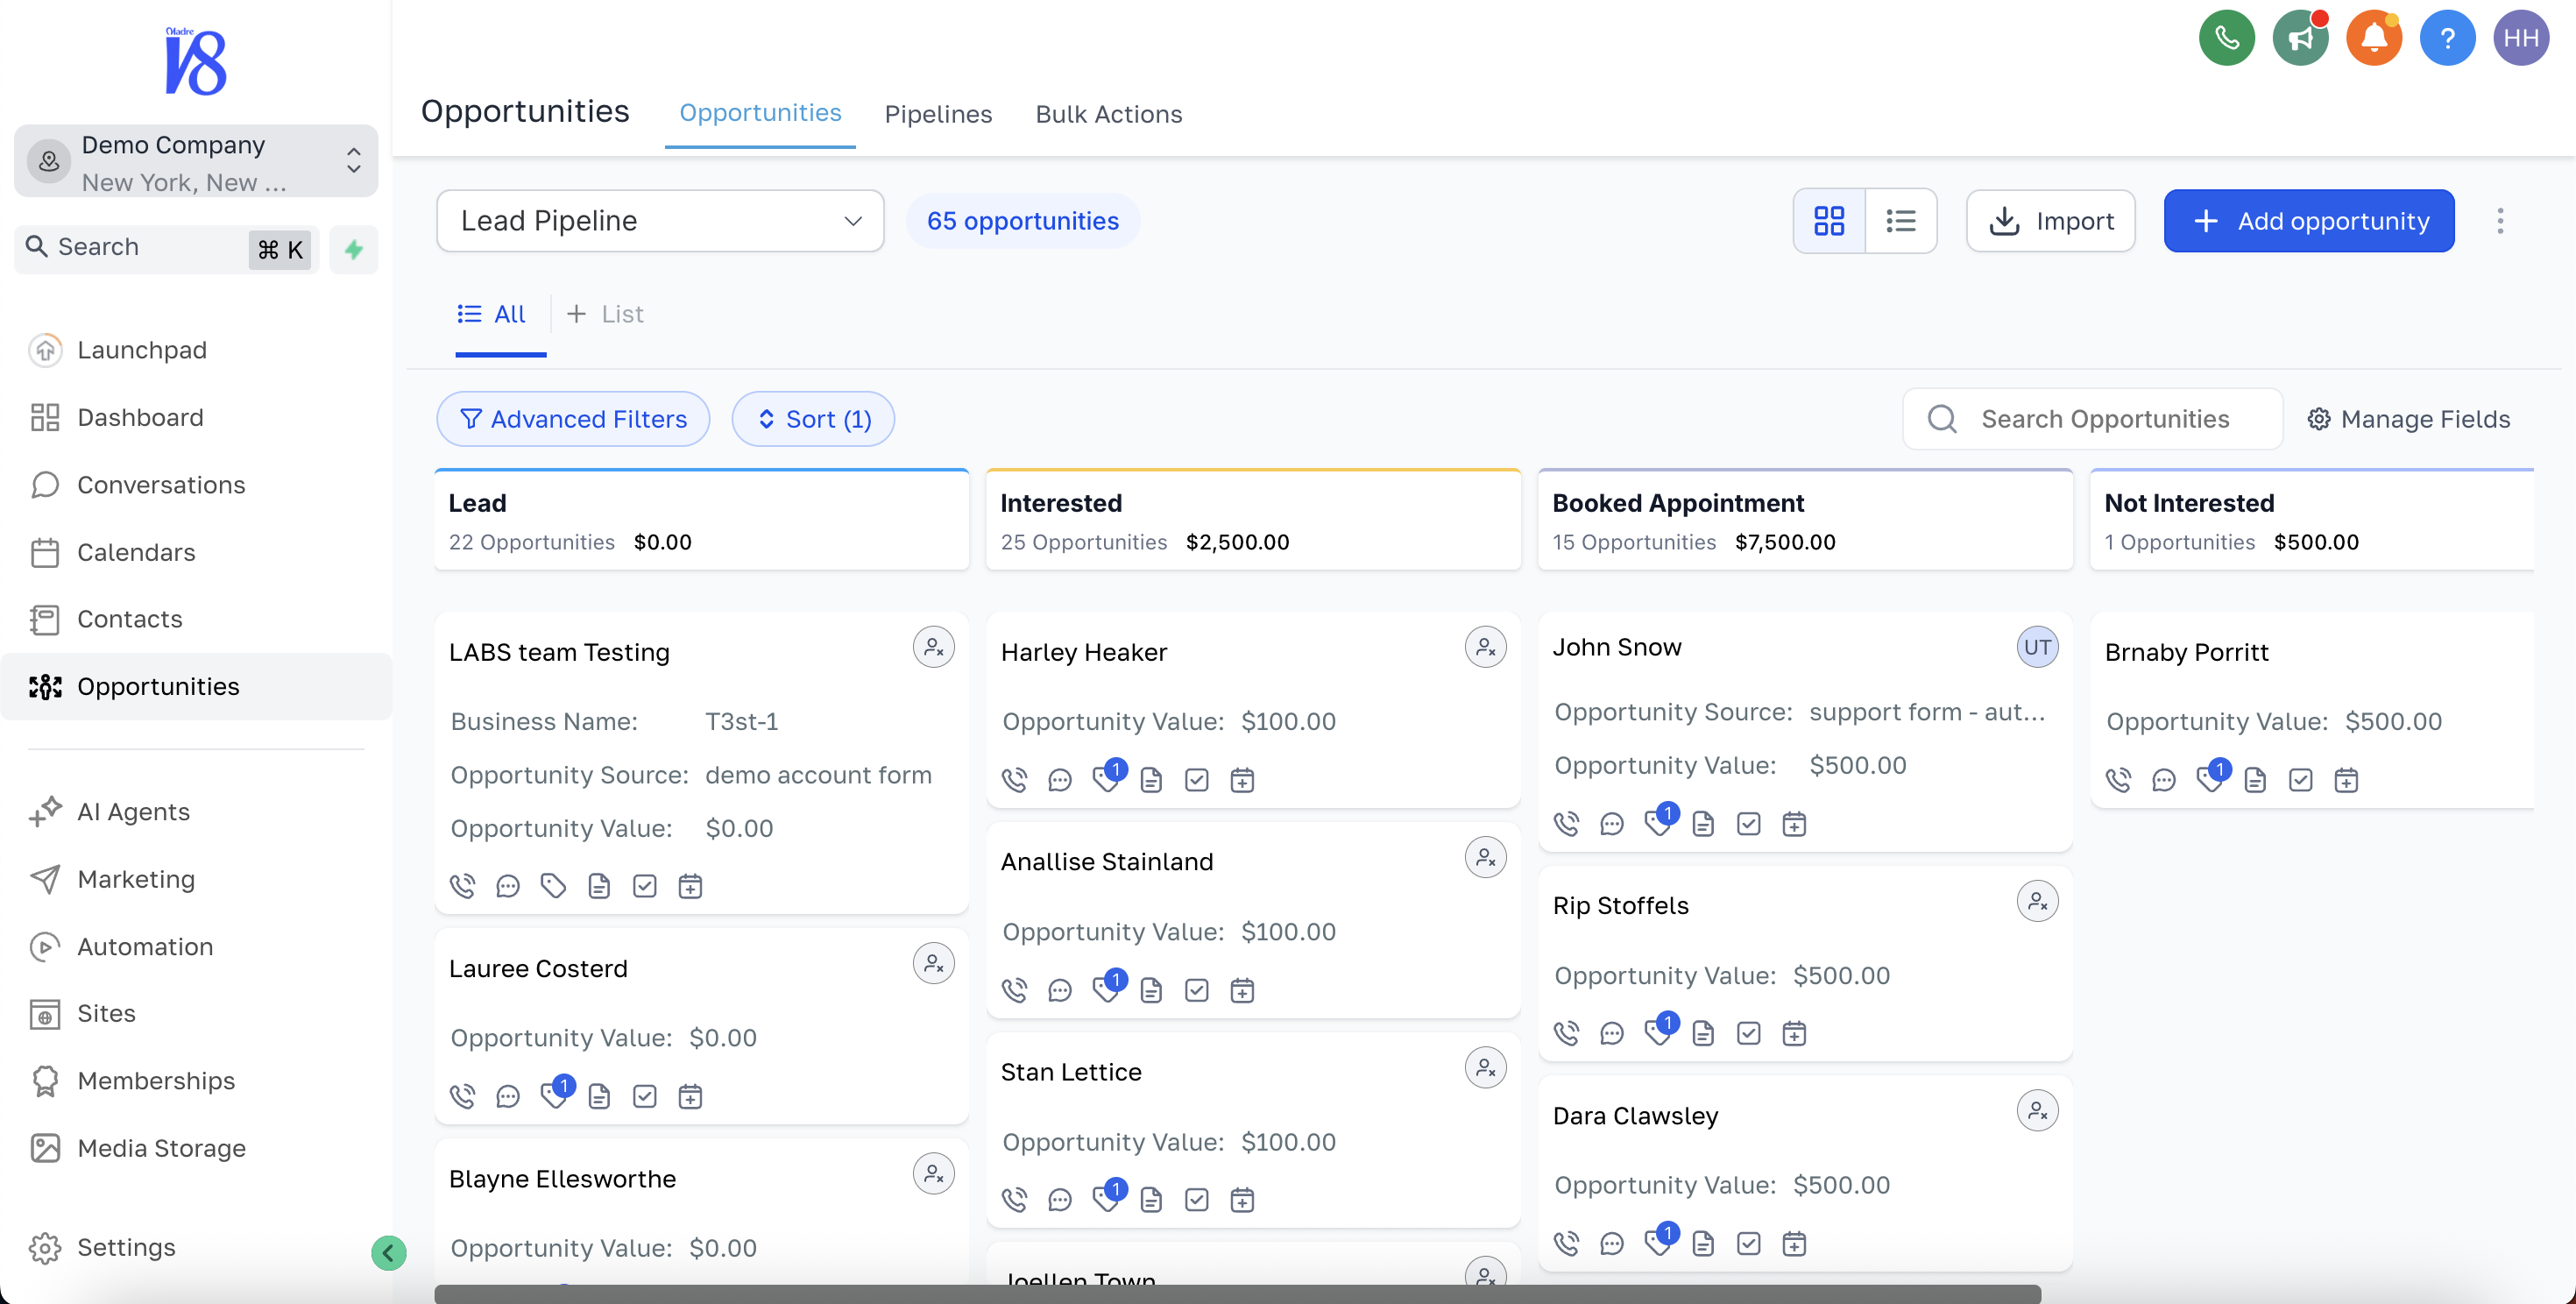Screen dimensions: 2576x1304
Task: Open tags icon on Harley Heaker card
Action: pyautogui.click(x=1106, y=779)
